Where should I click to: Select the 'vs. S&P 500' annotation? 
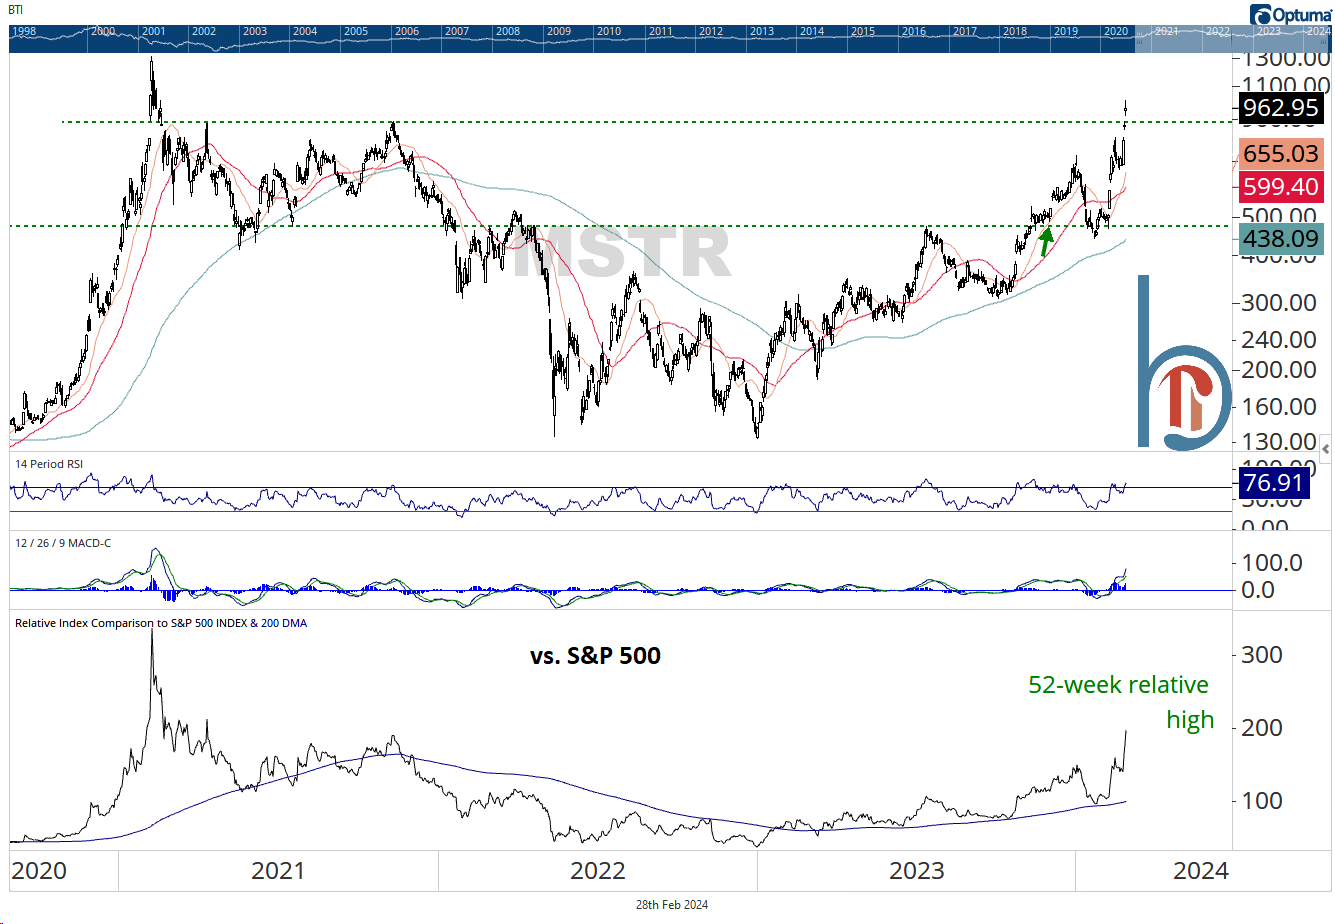pos(596,656)
